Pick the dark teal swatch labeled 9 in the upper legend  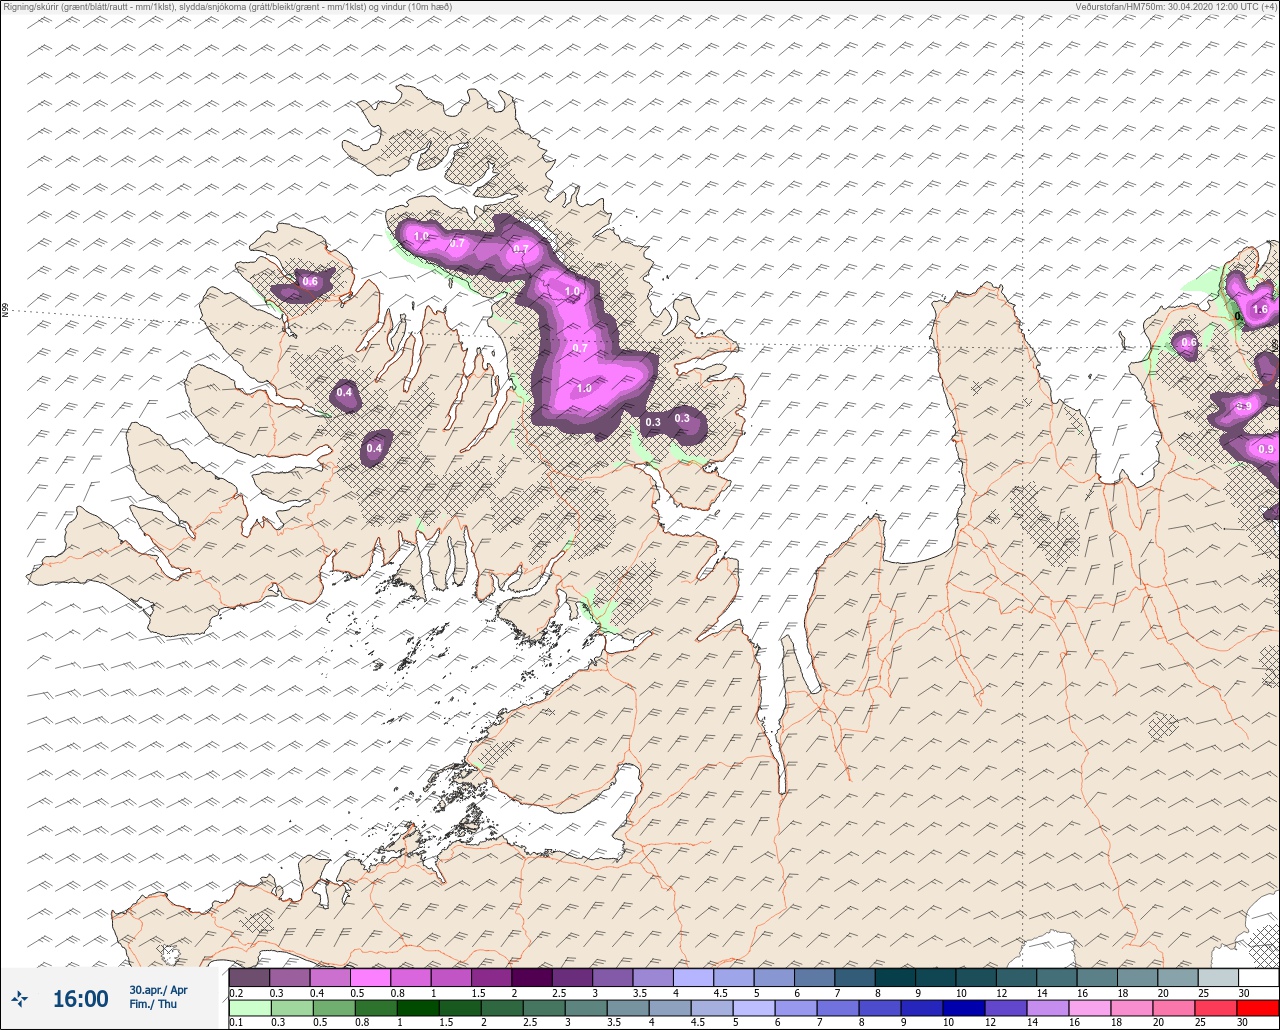click(935, 977)
